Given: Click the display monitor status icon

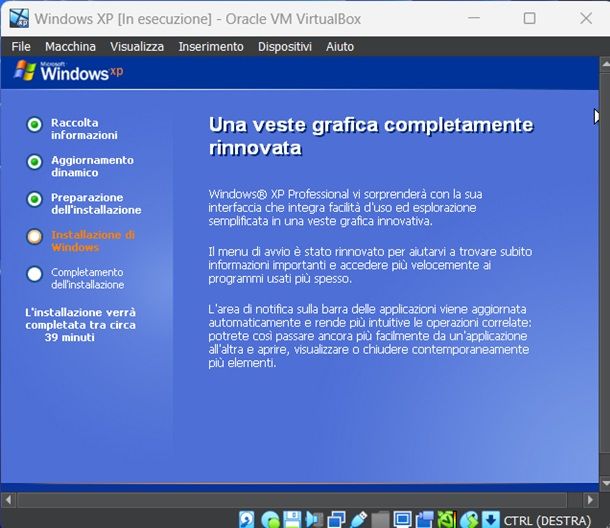Looking at the screenshot, I should pos(402,519).
